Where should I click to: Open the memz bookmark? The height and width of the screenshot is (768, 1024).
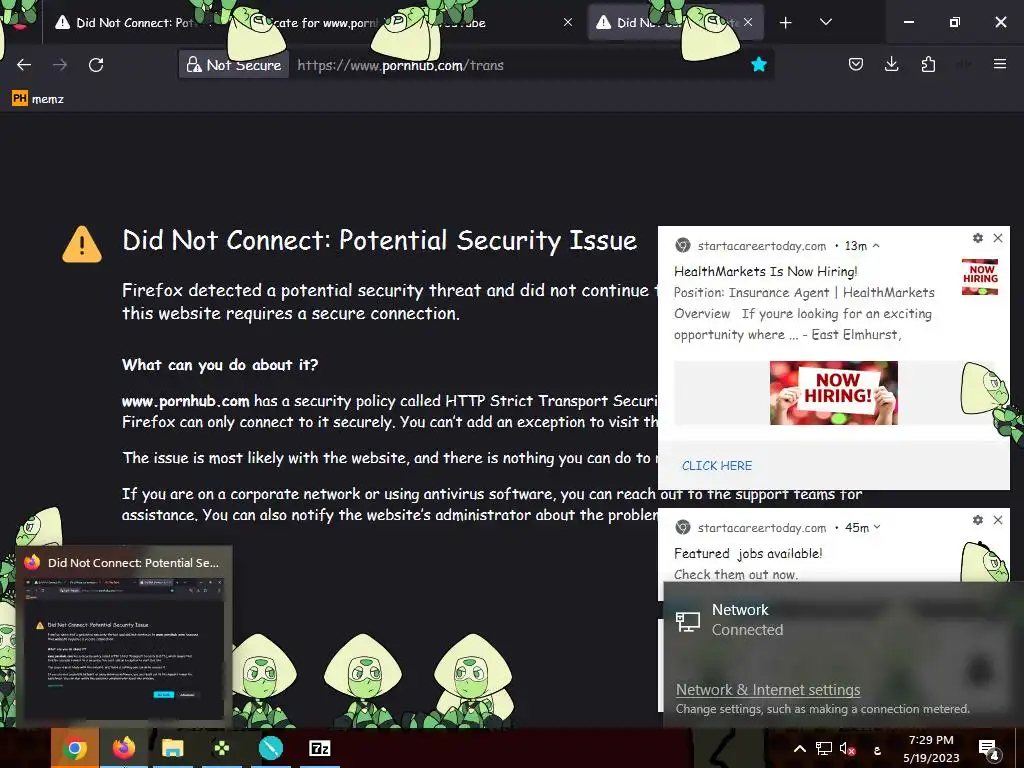pos(38,99)
